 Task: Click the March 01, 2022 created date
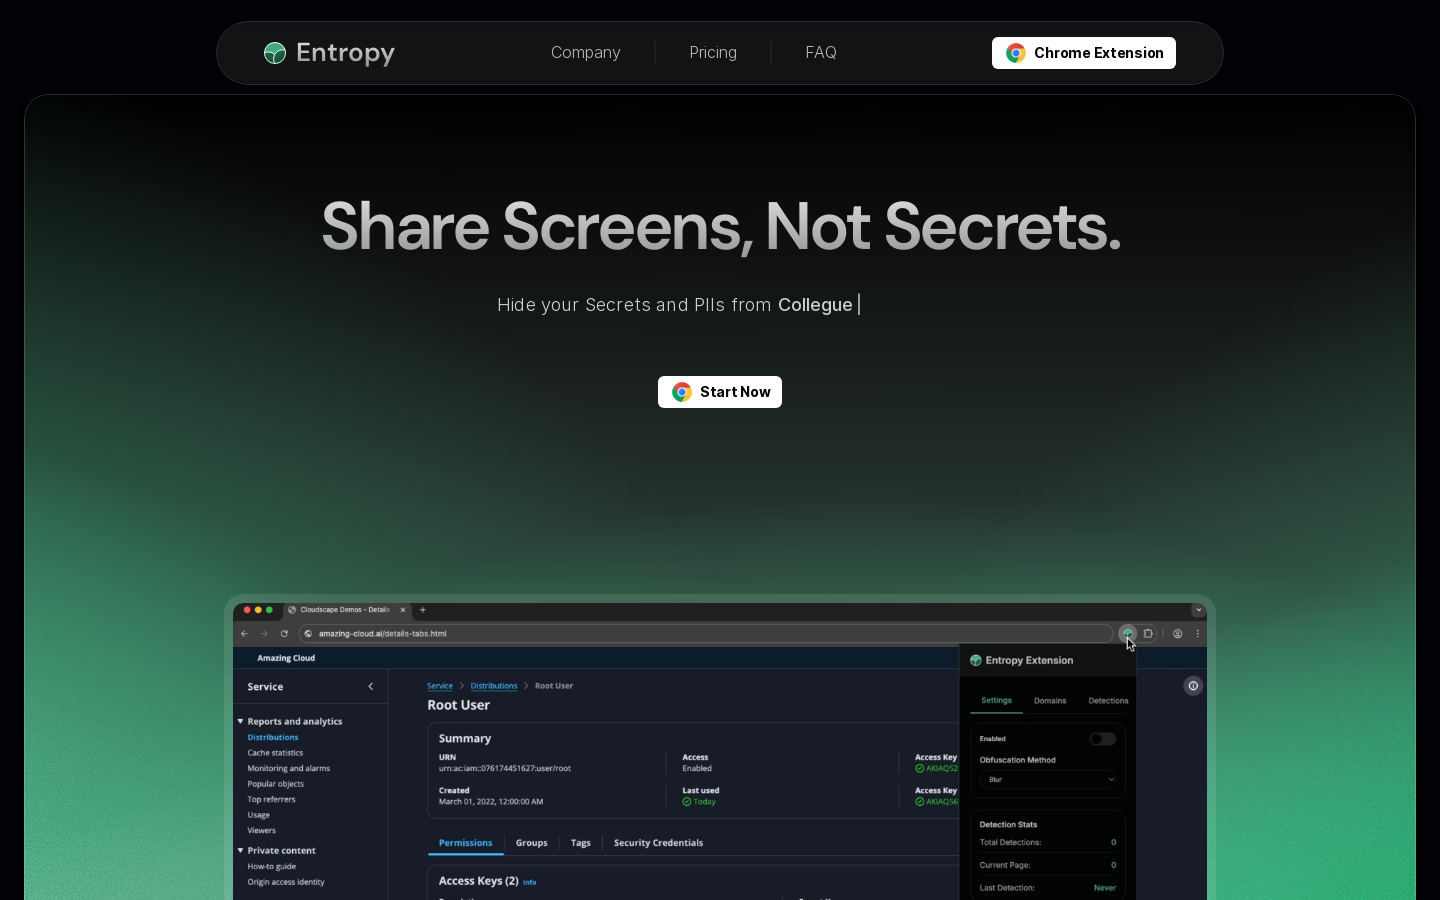(491, 802)
